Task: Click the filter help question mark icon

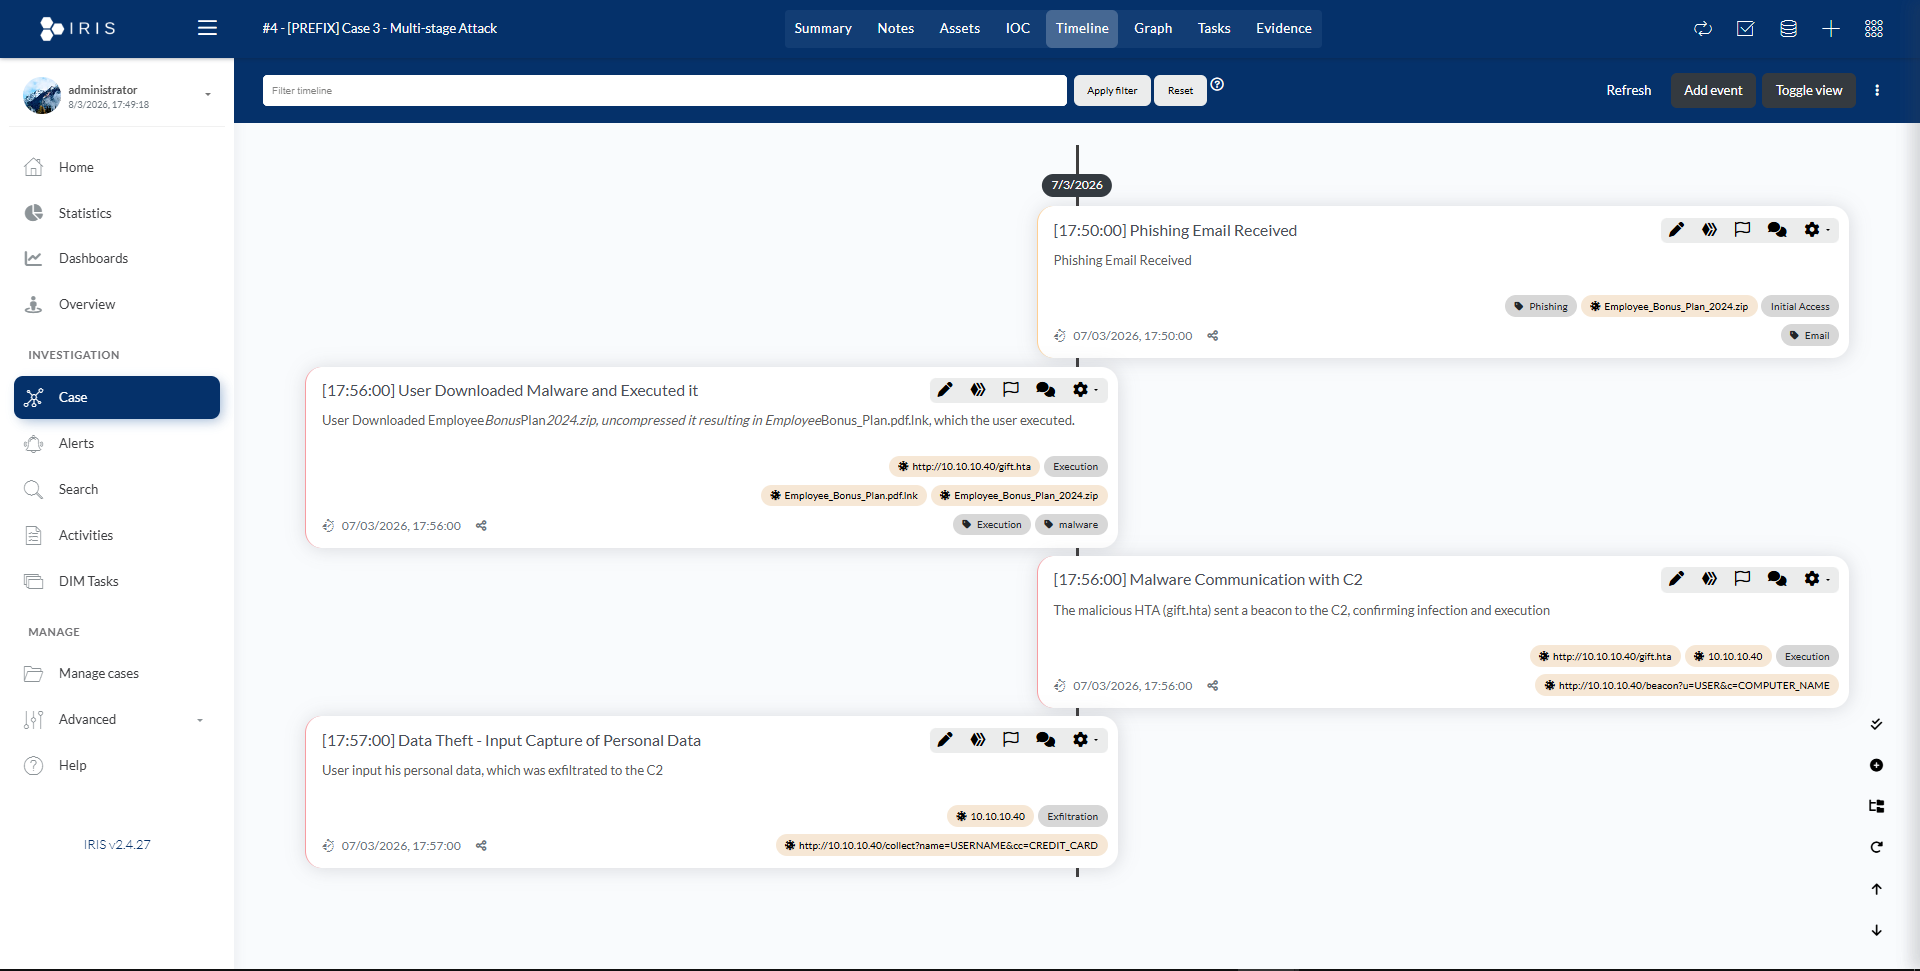Action: point(1217,85)
